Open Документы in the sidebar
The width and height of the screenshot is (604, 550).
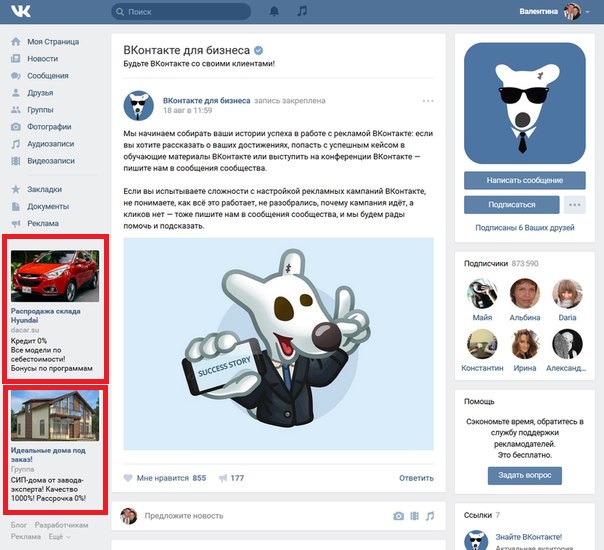coord(48,206)
